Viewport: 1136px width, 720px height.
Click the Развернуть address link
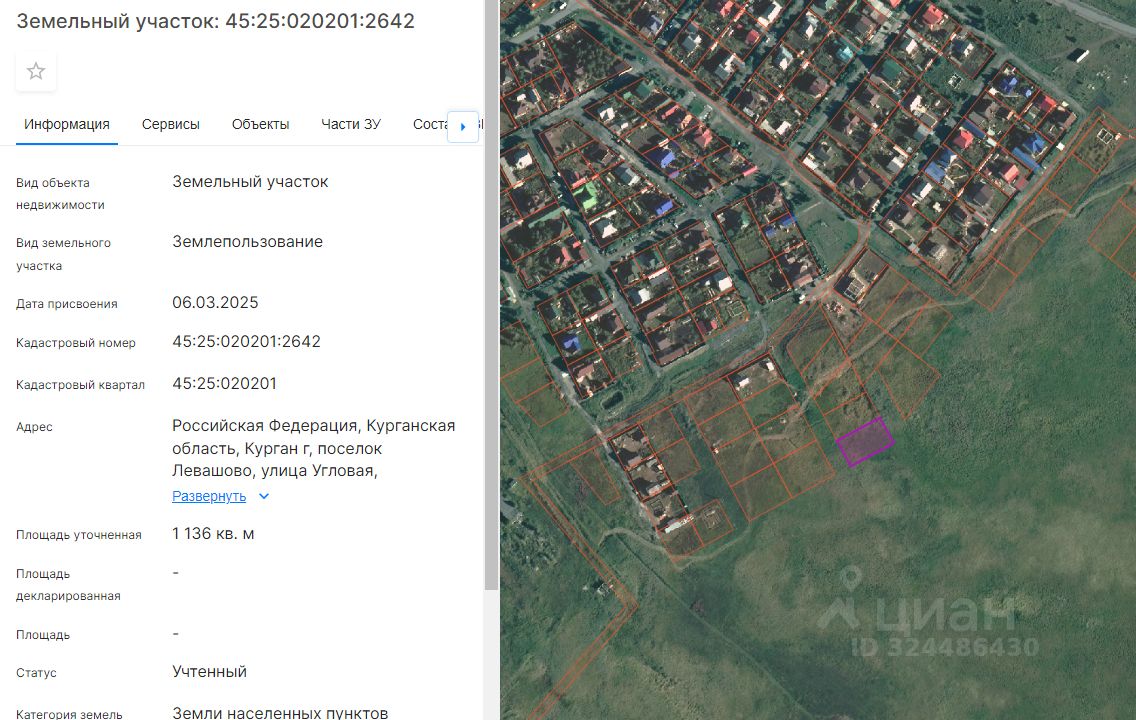pos(209,496)
